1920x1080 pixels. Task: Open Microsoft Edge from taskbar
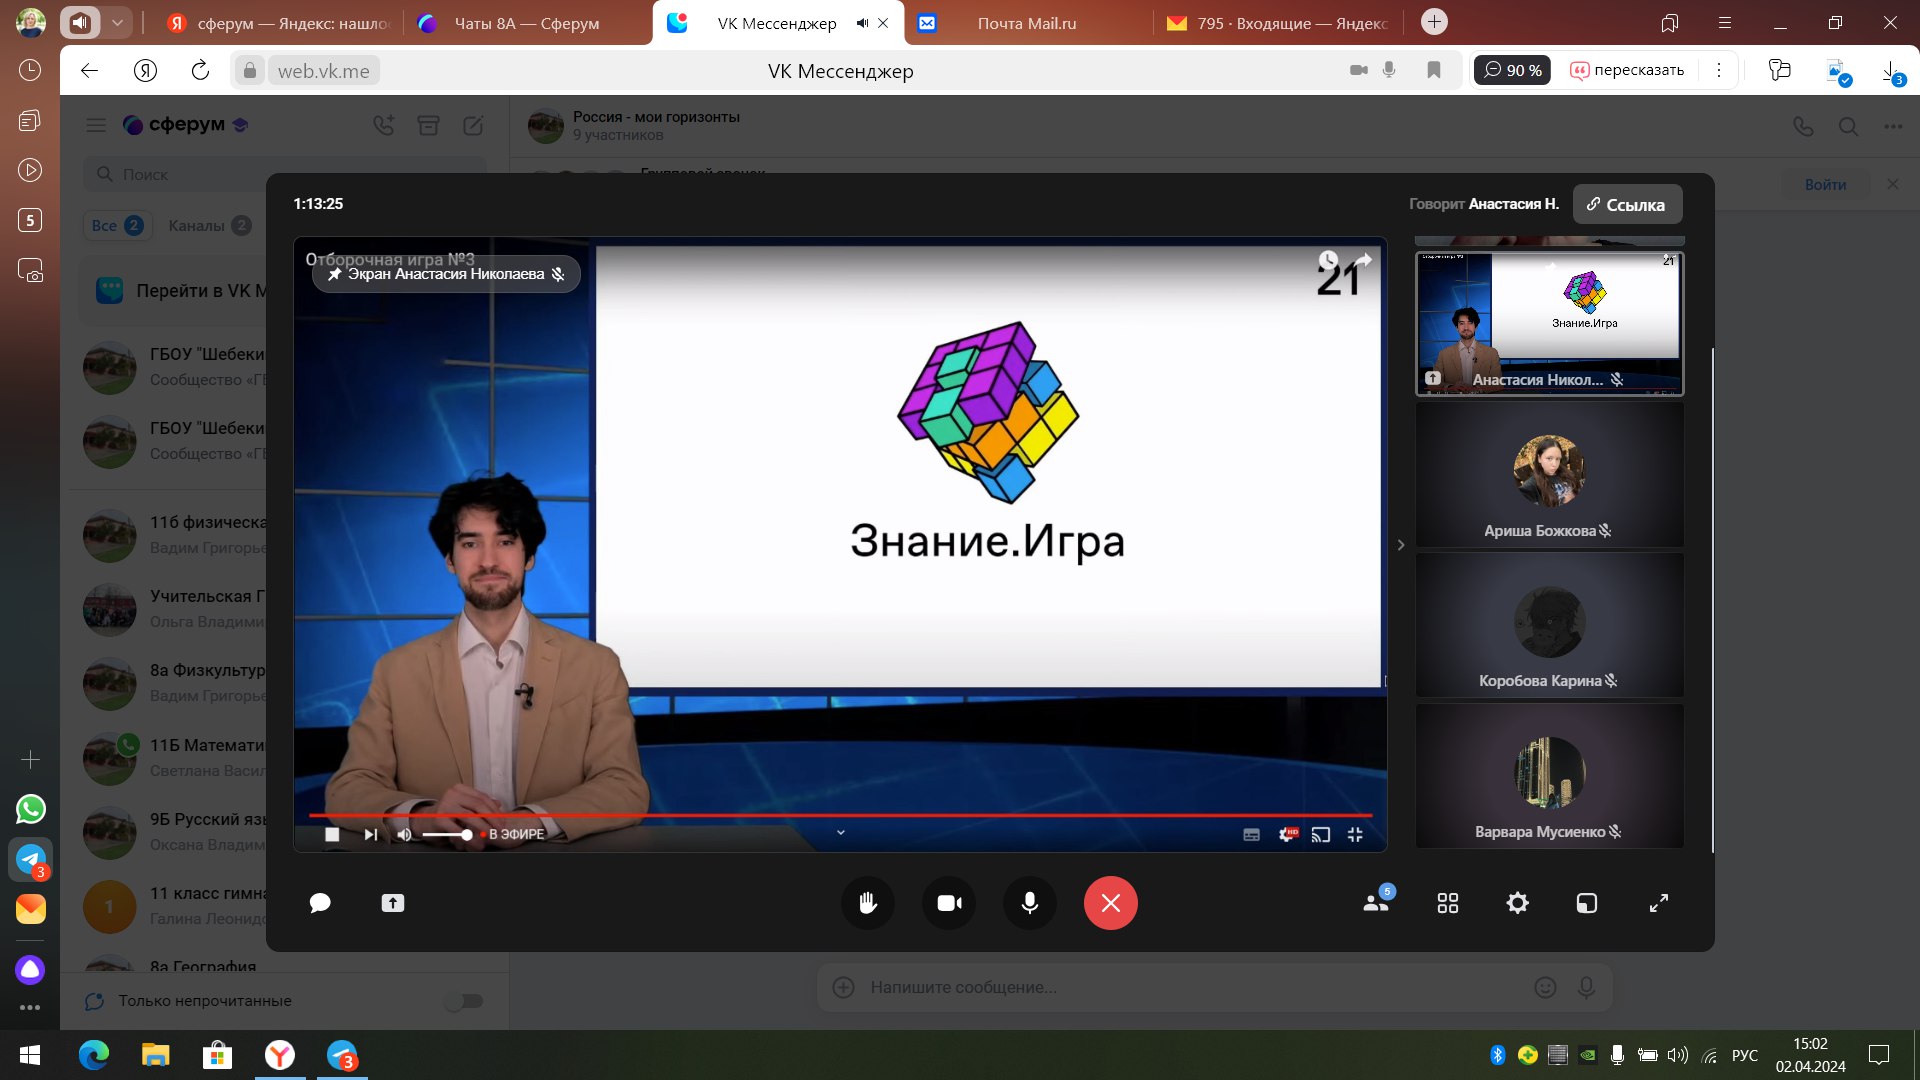point(94,1055)
